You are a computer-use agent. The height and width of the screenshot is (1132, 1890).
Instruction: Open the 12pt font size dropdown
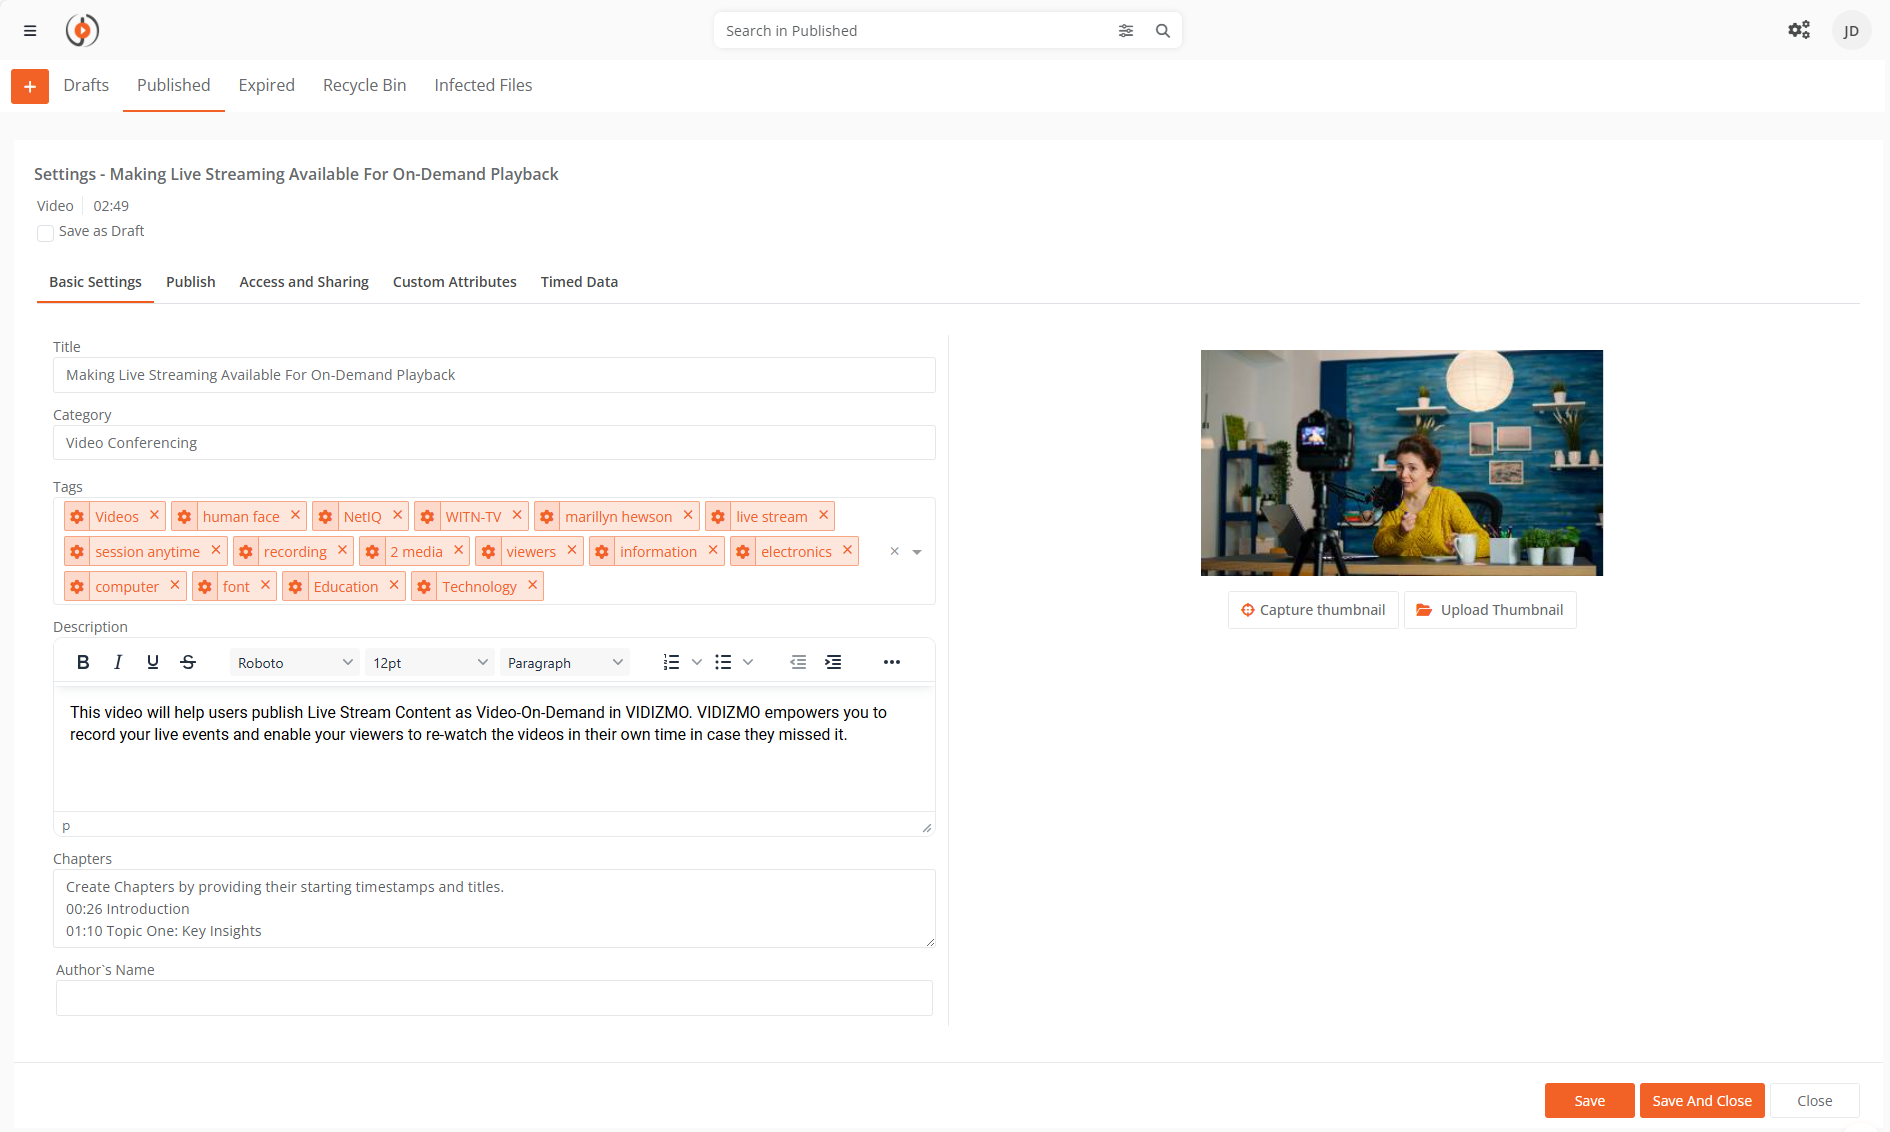click(429, 663)
